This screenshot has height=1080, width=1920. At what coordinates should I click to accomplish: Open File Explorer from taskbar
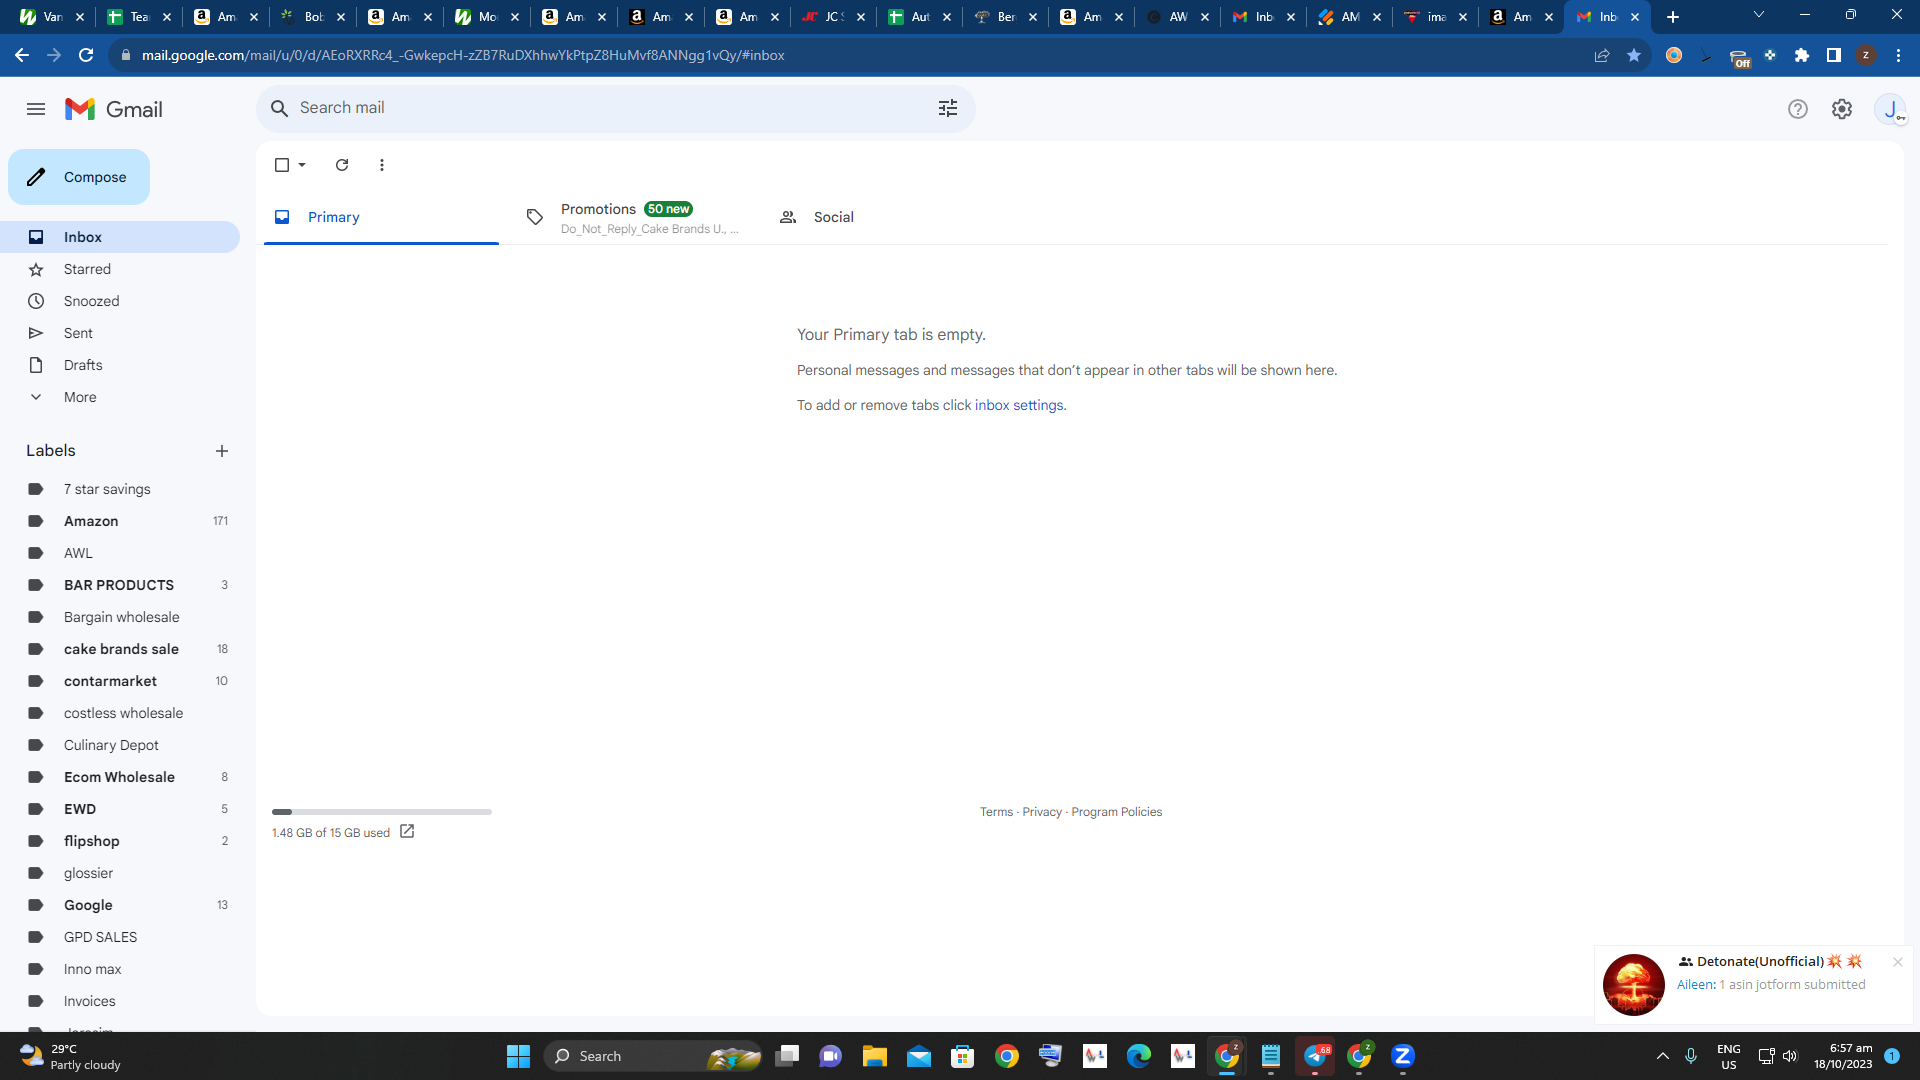pyautogui.click(x=875, y=1056)
